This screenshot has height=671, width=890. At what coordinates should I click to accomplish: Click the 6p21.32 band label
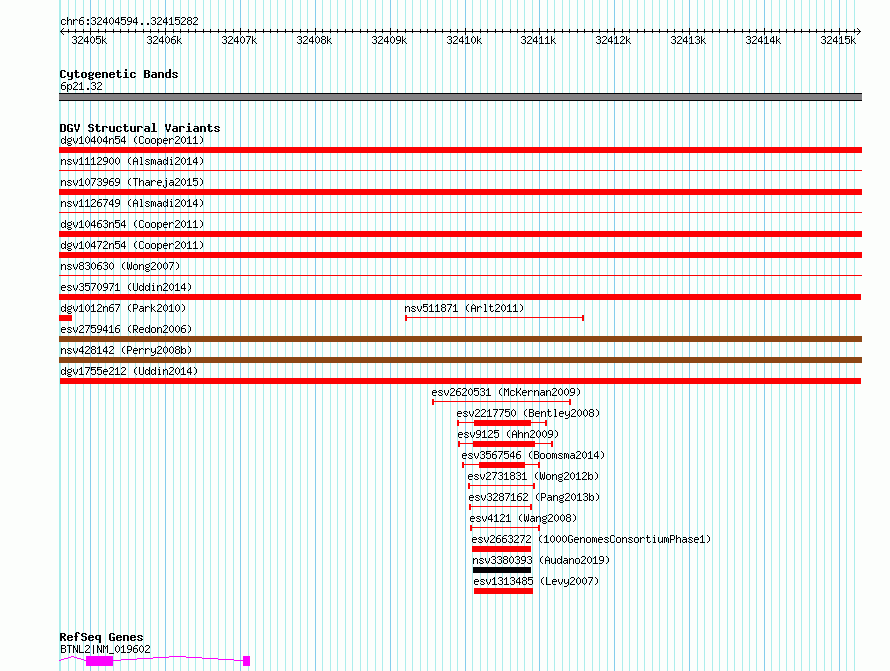pos(81,86)
